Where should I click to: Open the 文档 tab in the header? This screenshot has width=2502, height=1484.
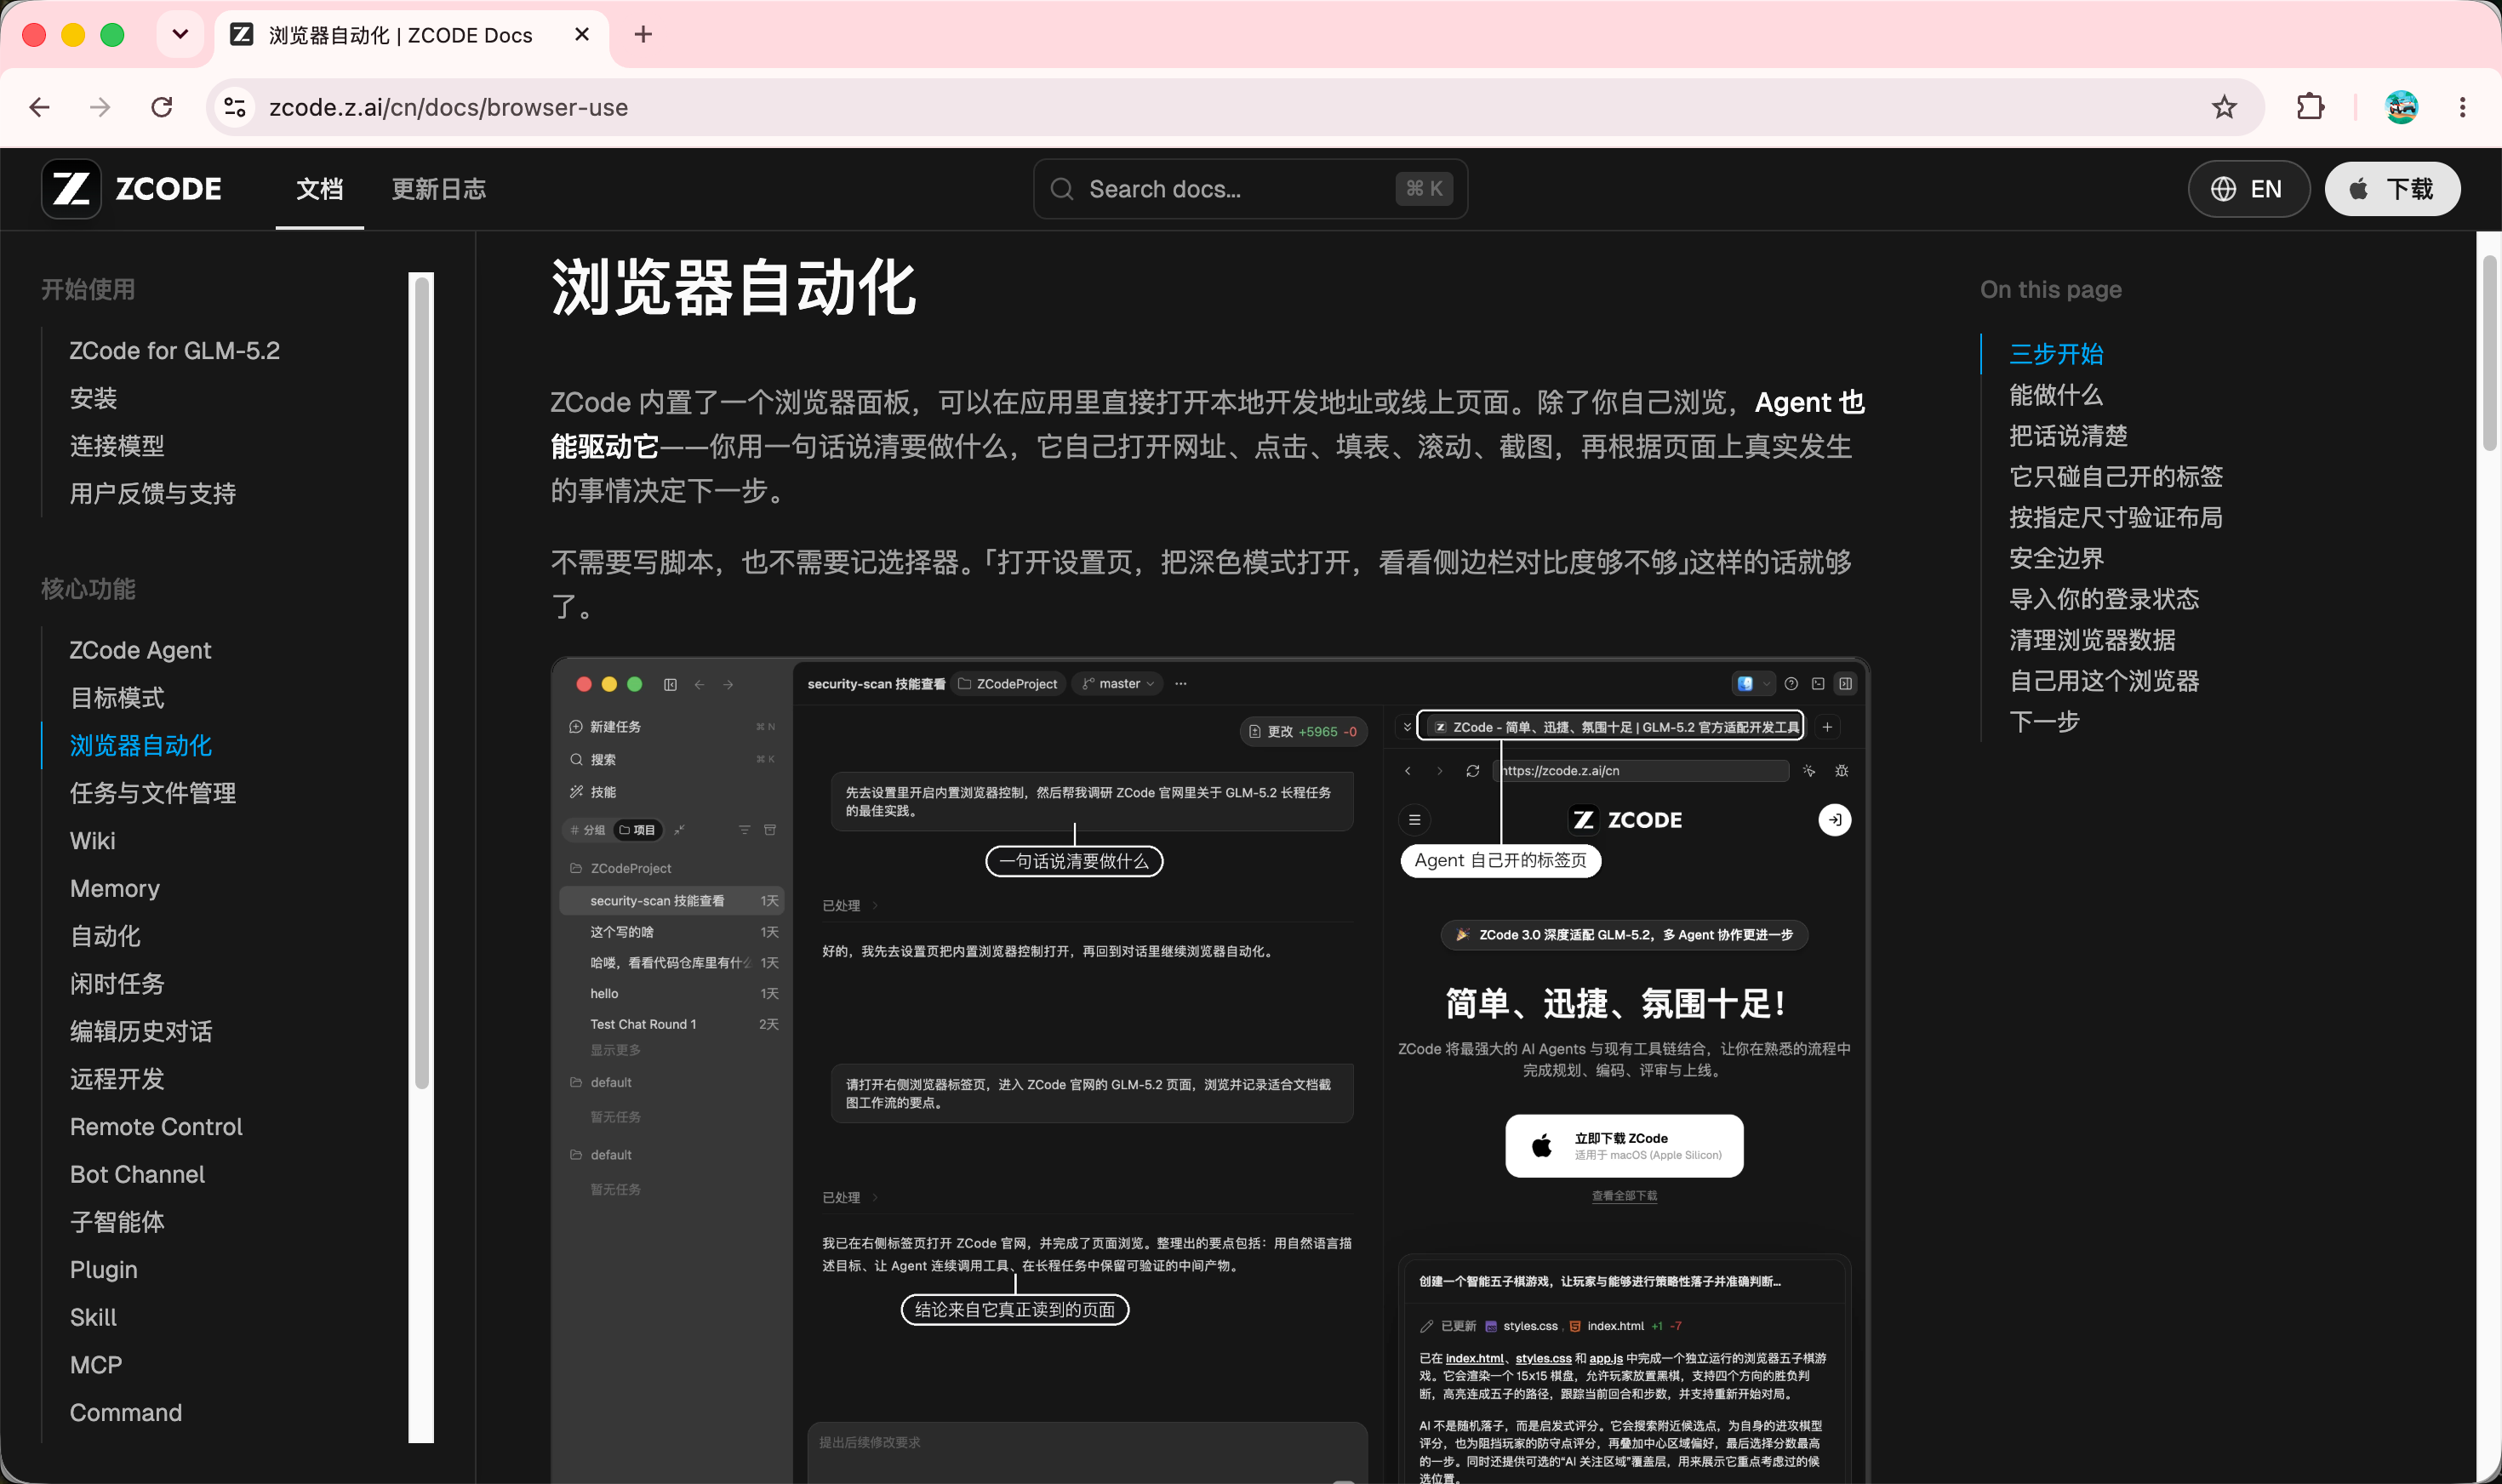click(x=320, y=189)
